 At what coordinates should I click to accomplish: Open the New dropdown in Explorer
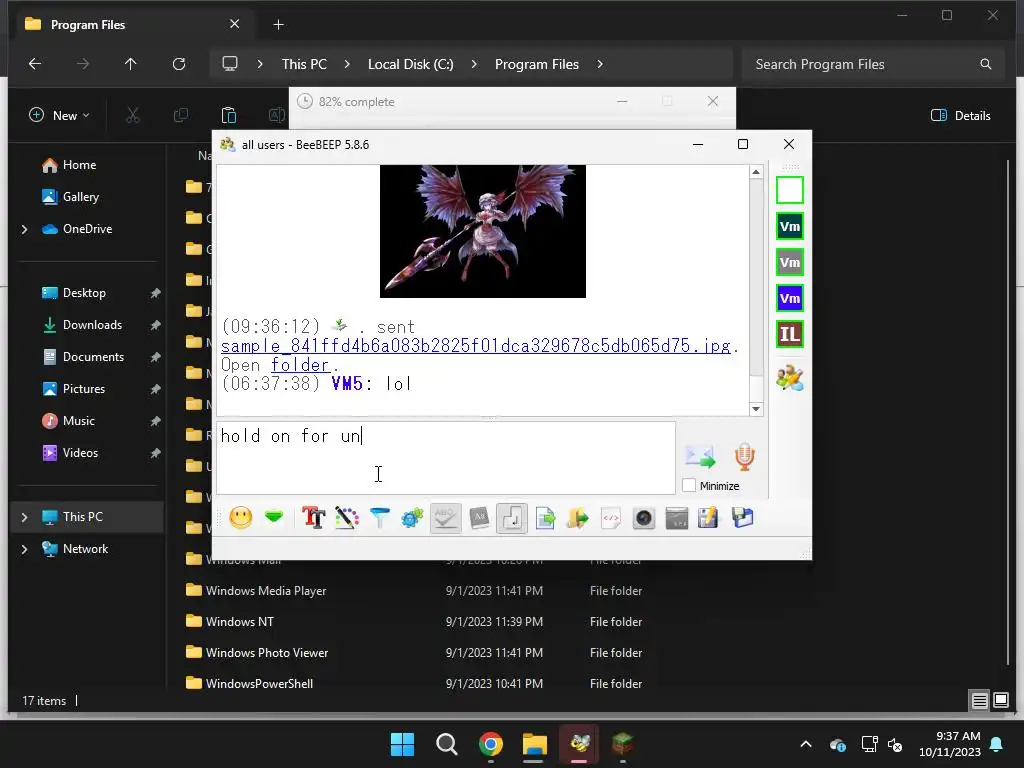click(59, 116)
